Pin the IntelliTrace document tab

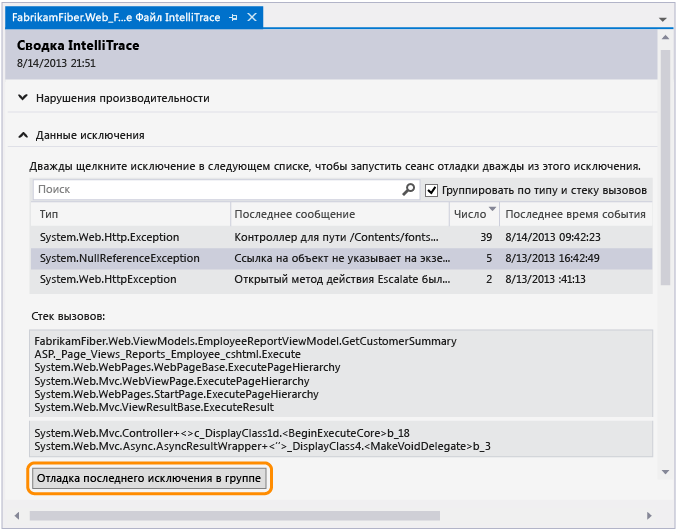233,18
